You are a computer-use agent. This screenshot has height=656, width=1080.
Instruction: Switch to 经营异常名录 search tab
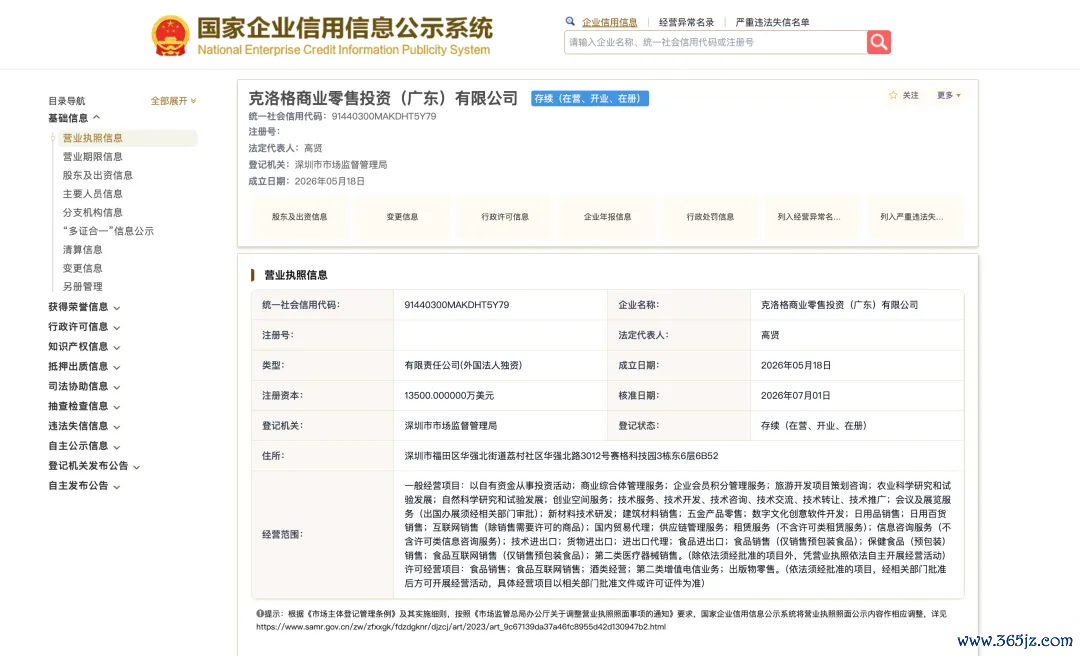(686, 22)
